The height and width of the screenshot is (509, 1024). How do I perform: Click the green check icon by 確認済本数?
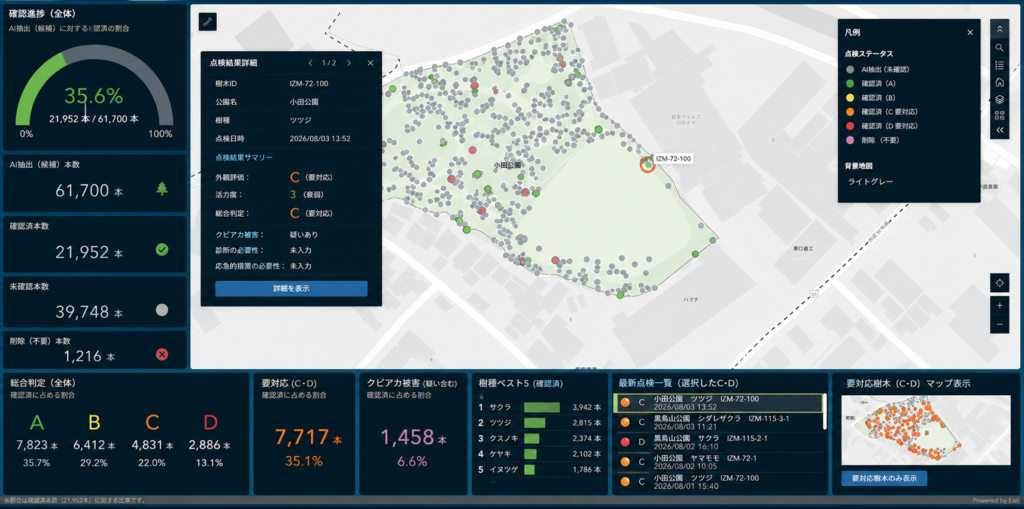[162, 249]
